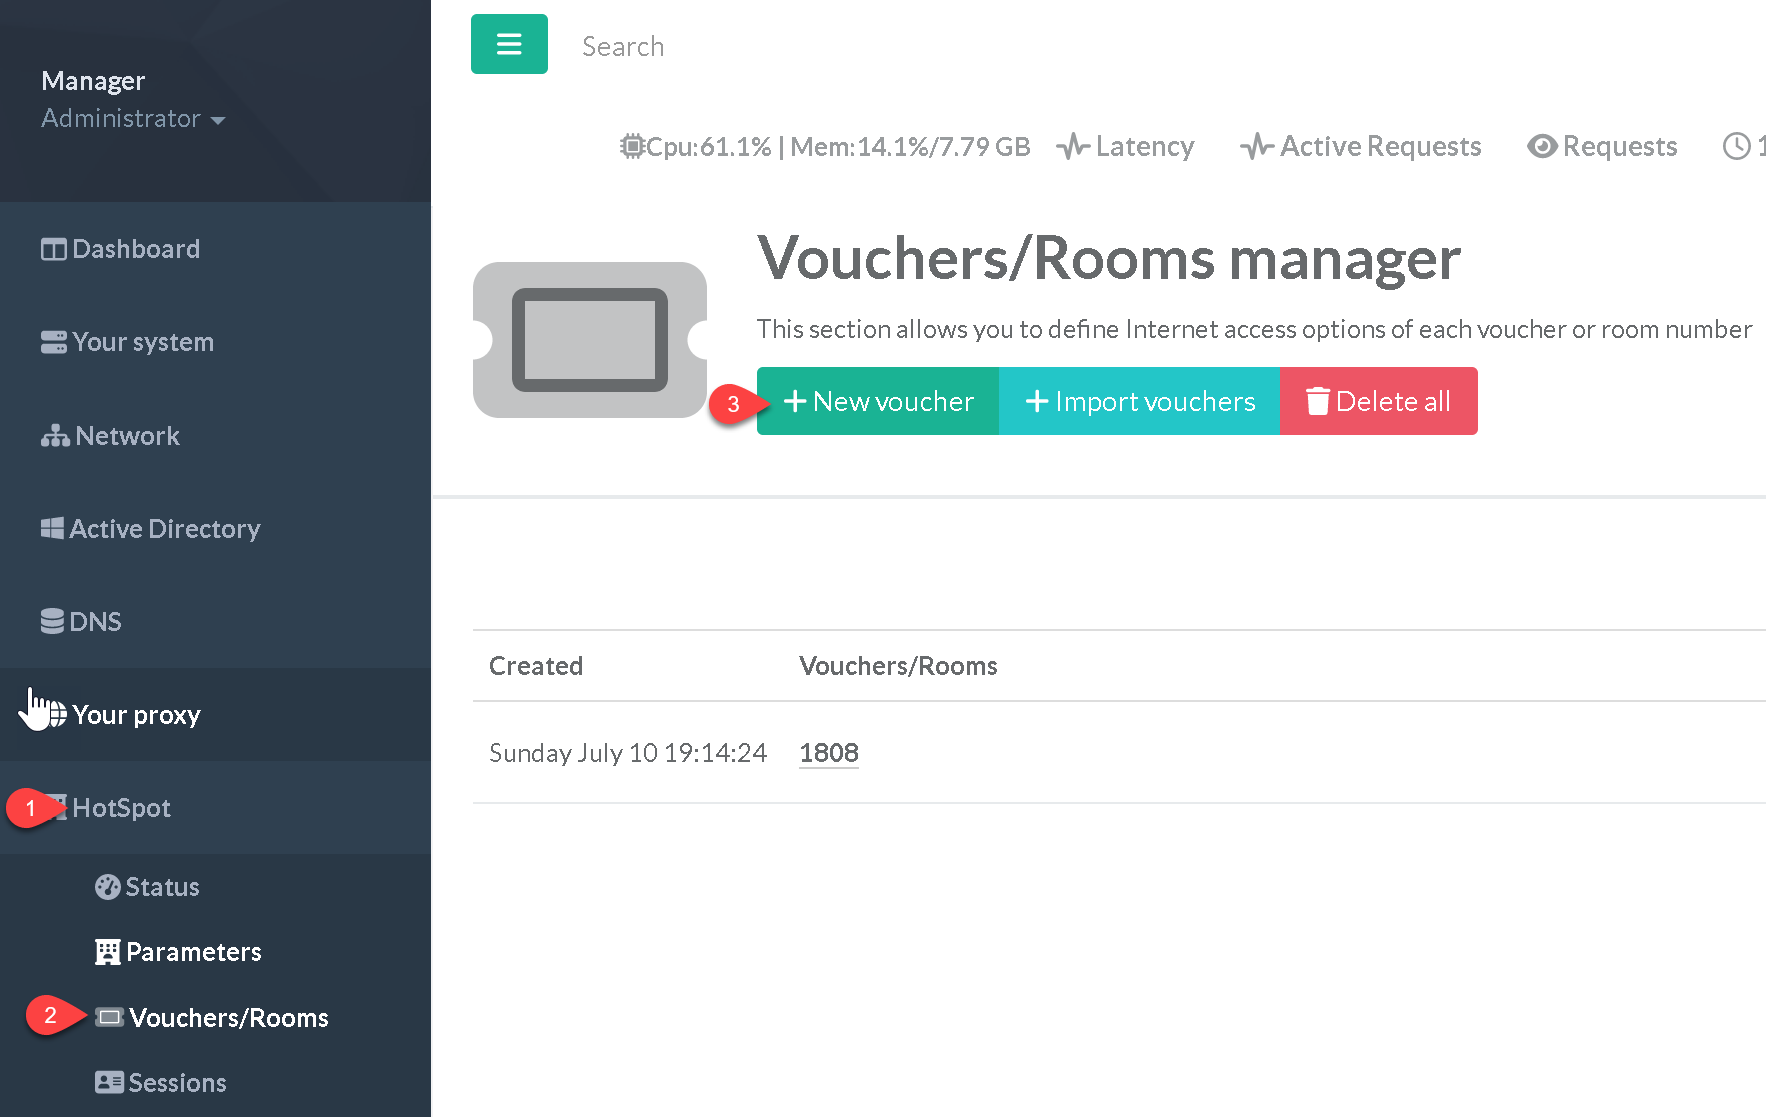This screenshot has height=1117, width=1766.
Task: Collapse the HotSpot menu section
Action: pyautogui.click(x=121, y=808)
